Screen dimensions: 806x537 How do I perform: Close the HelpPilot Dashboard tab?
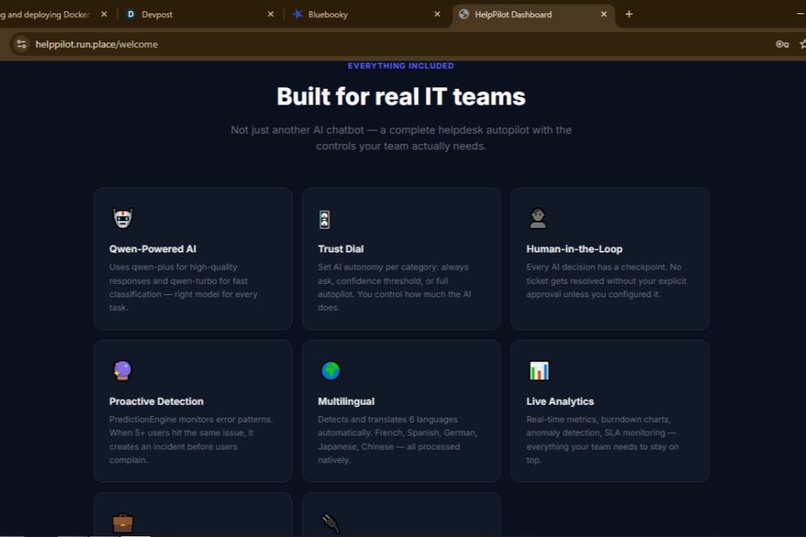point(604,14)
